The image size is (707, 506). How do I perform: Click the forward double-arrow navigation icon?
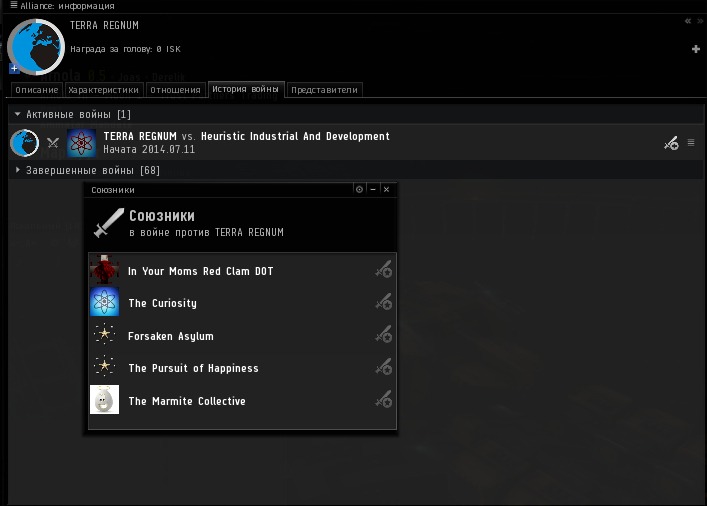[700, 21]
